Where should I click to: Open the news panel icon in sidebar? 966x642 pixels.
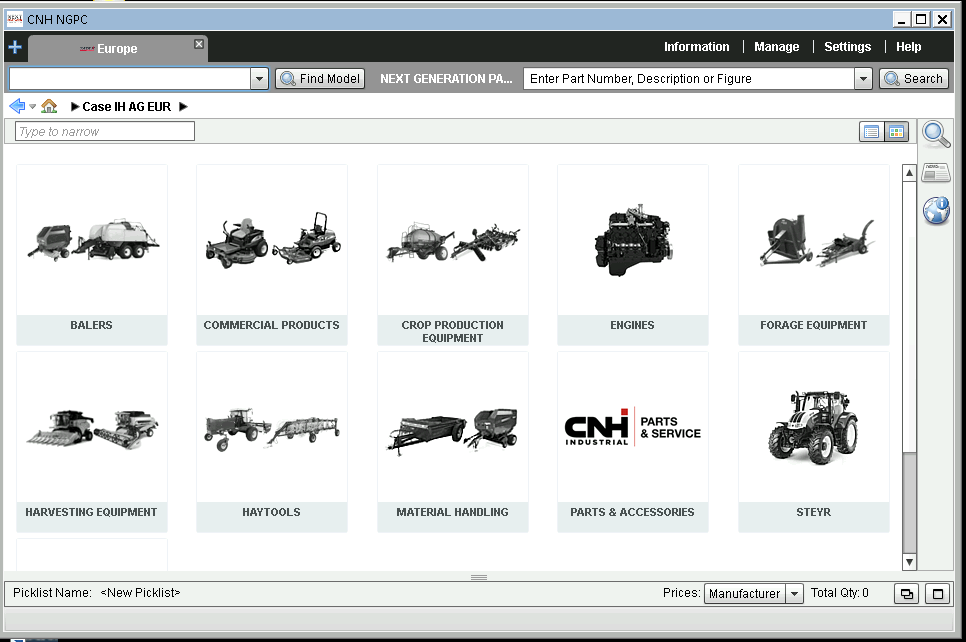click(x=935, y=173)
